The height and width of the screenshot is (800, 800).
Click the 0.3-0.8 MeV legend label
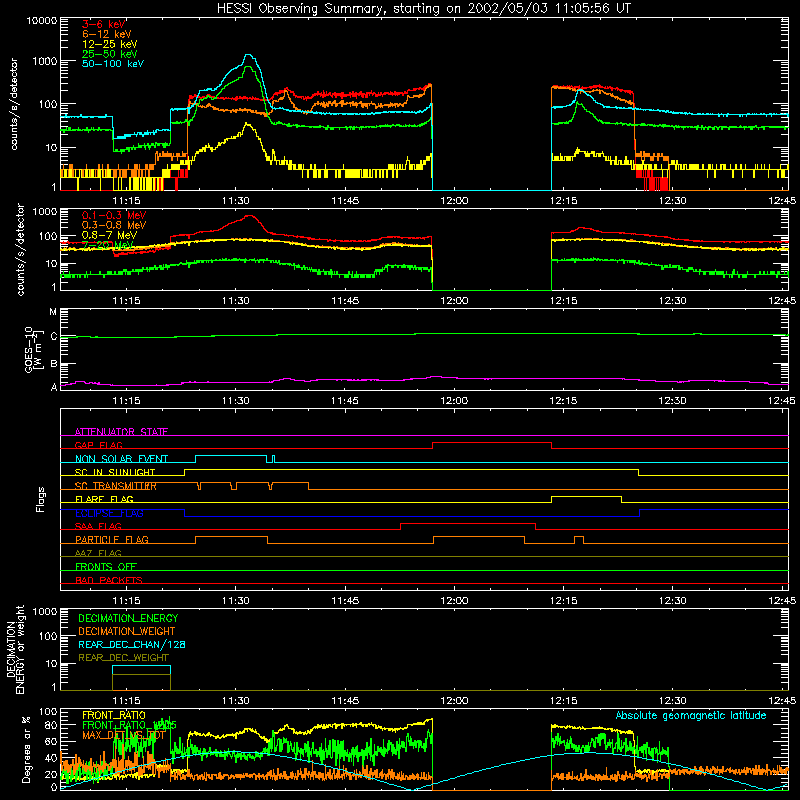tap(114, 225)
